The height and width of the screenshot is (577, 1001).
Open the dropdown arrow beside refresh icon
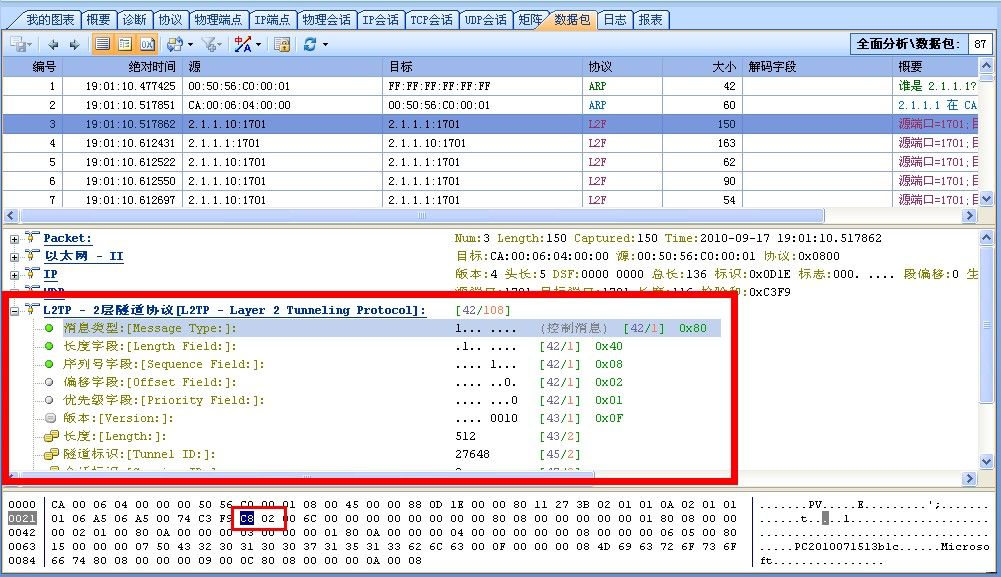[325, 45]
